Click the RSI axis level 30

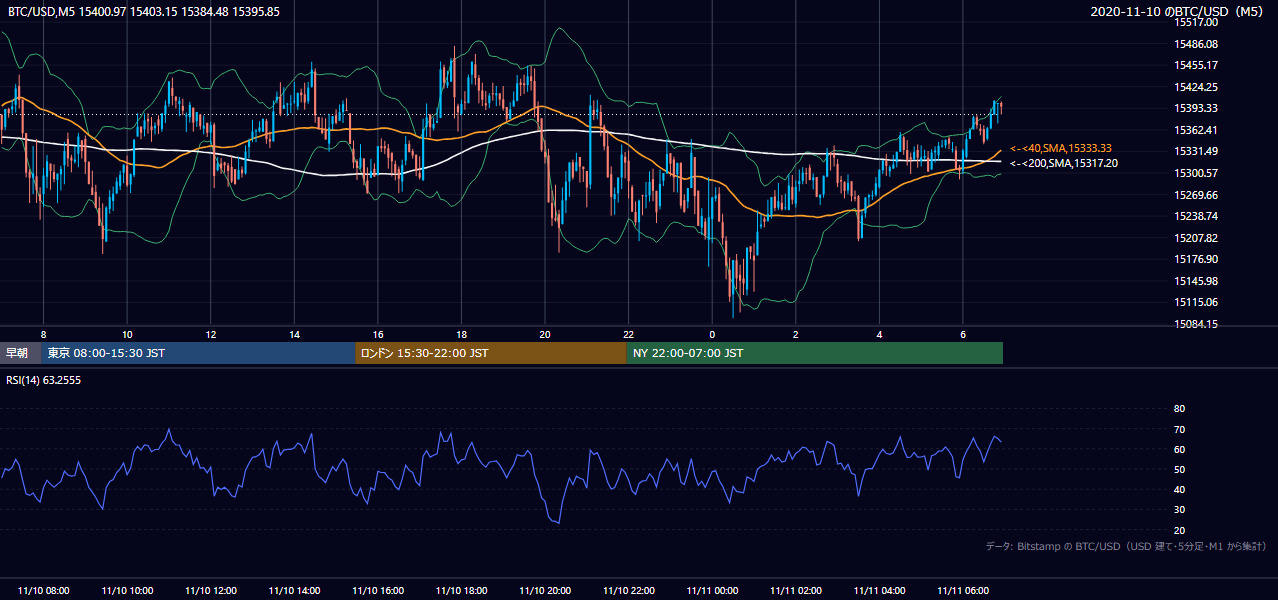coord(1179,510)
